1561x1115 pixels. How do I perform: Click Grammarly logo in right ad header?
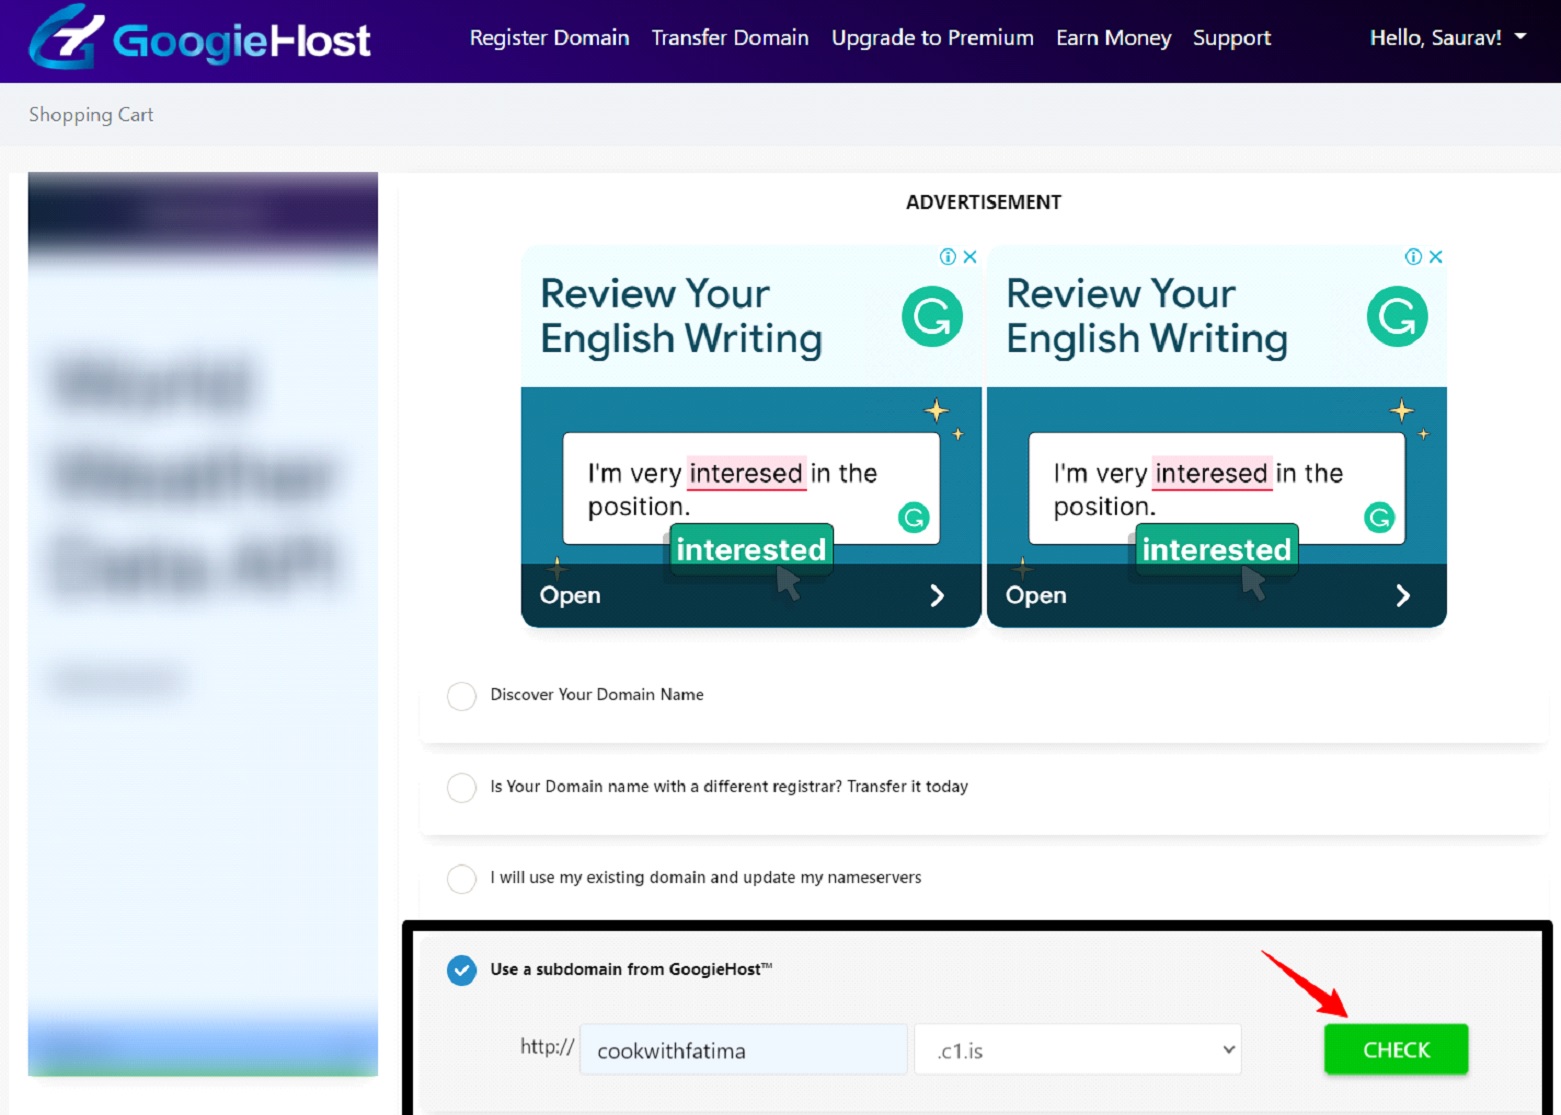pyautogui.click(x=1397, y=317)
